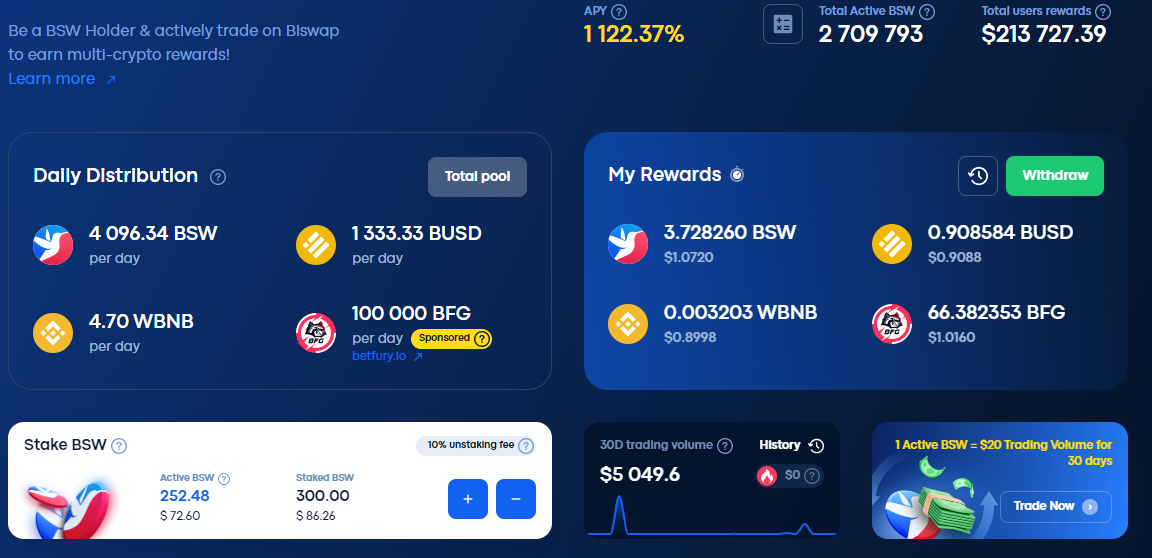Click the 10% unstaking fee label
The height and width of the screenshot is (558, 1152).
tap(470, 445)
